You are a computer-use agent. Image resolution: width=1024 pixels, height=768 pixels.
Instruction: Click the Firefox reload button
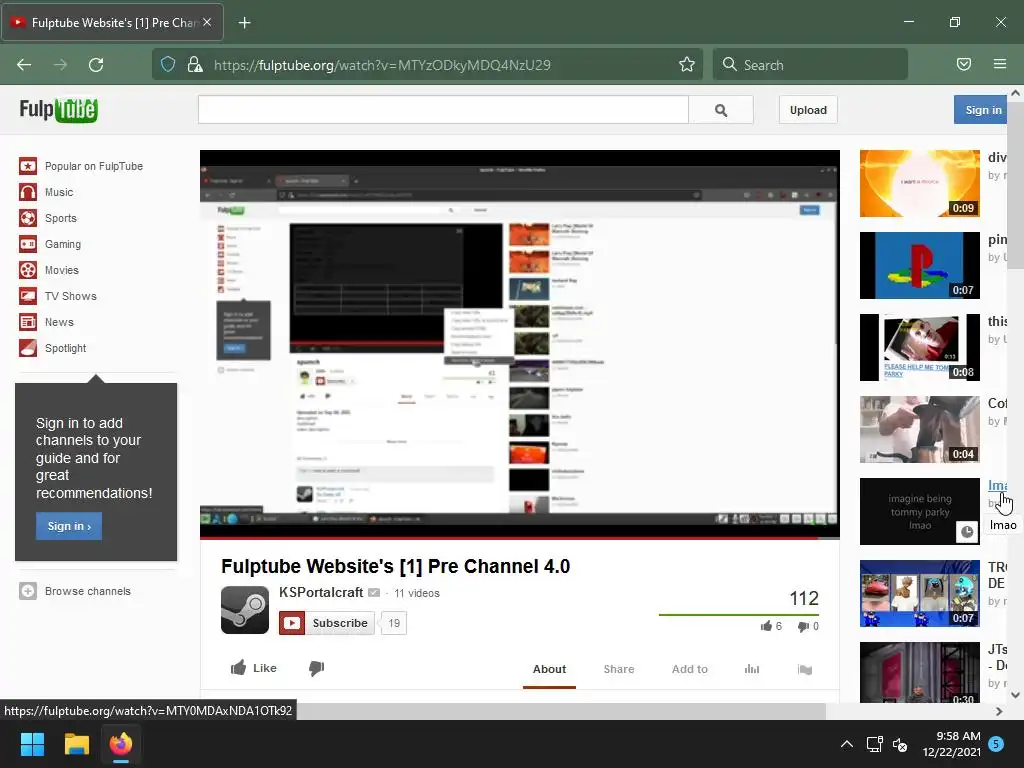point(96,65)
